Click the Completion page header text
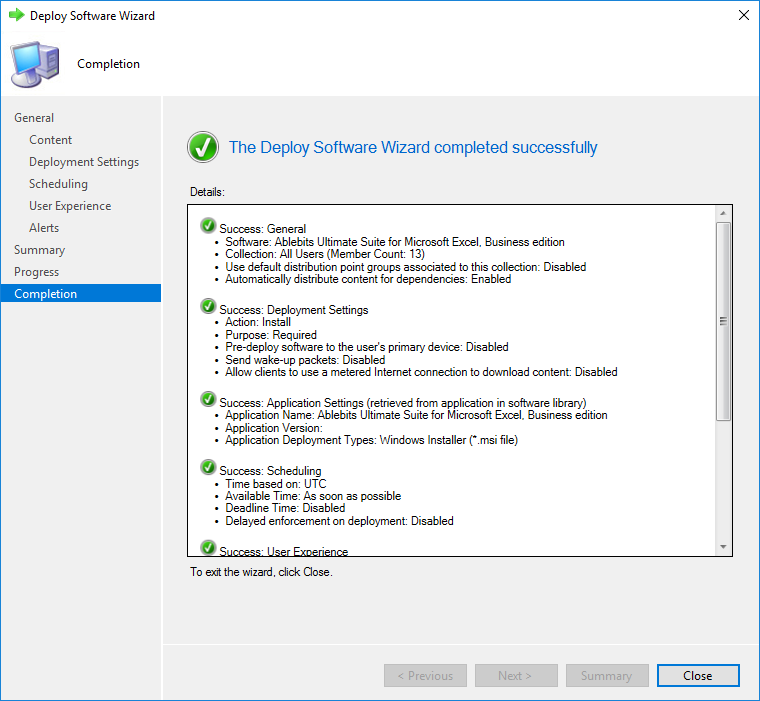760x701 pixels. [109, 64]
